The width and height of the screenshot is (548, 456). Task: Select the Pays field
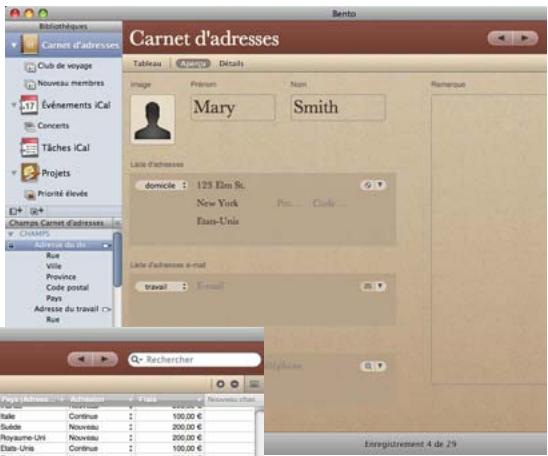[x=53, y=298]
